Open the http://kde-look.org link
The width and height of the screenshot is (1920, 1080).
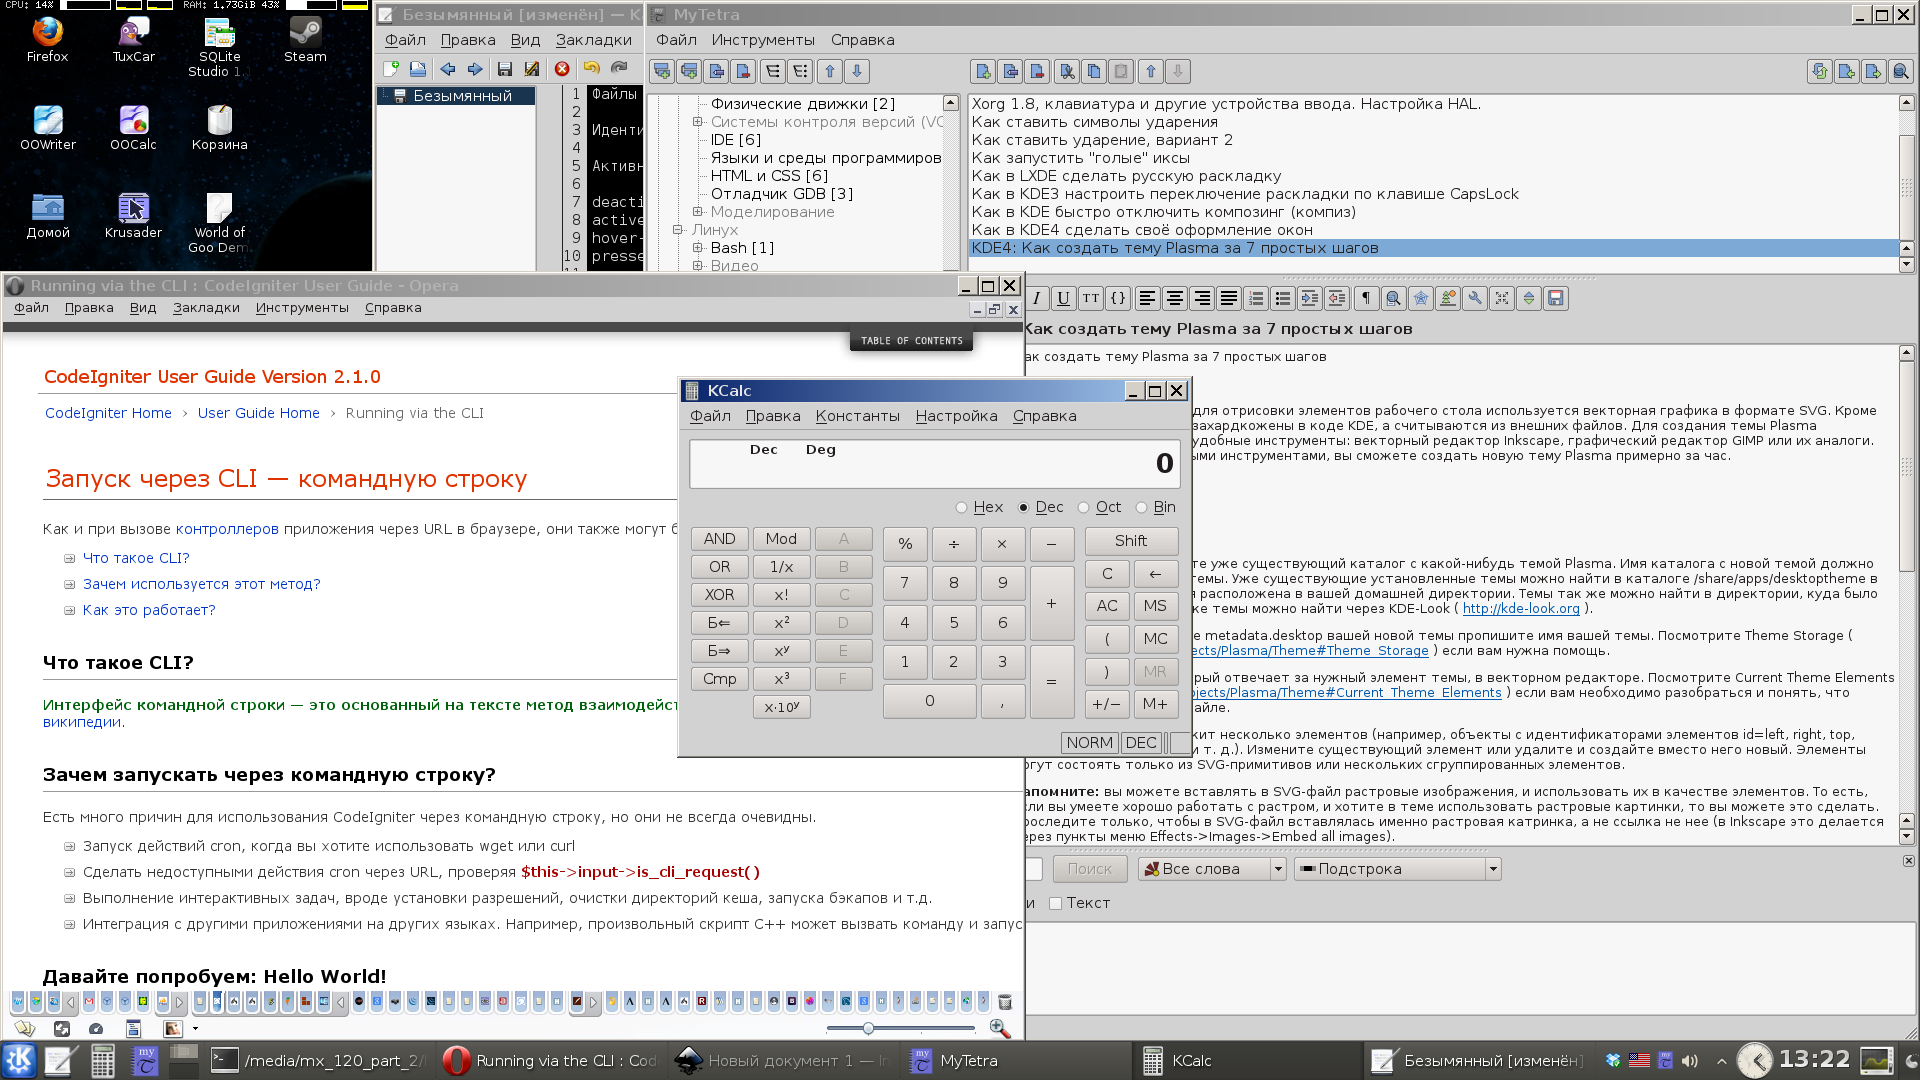click(1521, 609)
